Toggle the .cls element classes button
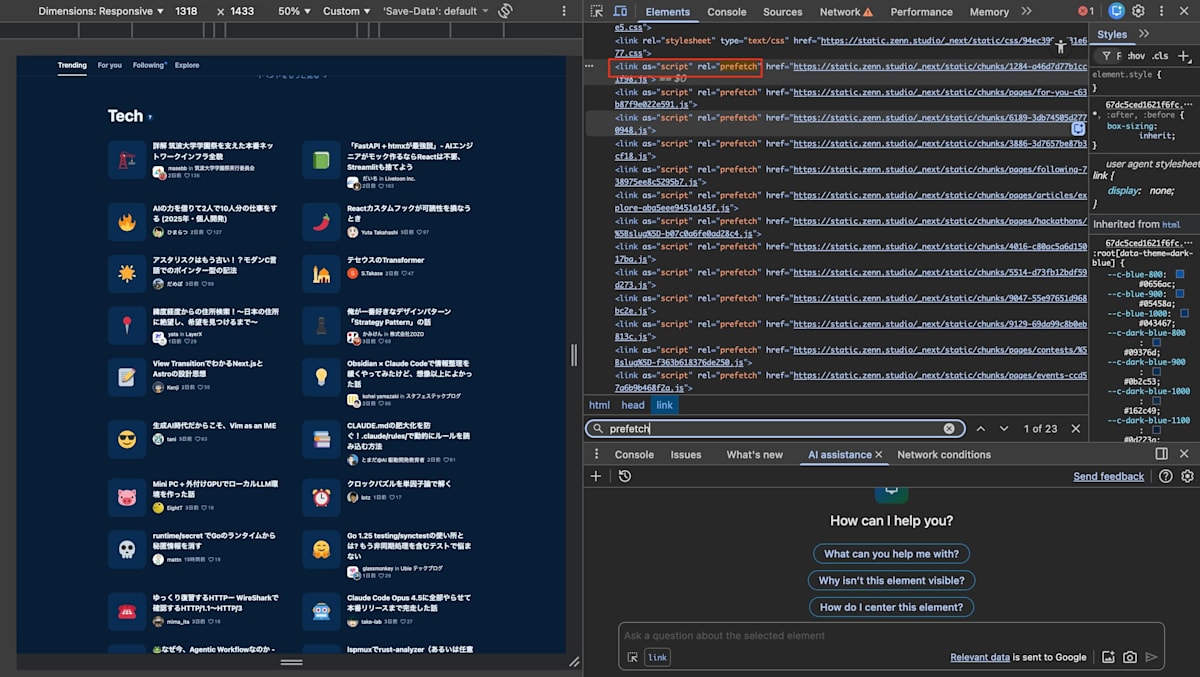Viewport: 1200px width, 677px height. click(x=1160, y=56)
